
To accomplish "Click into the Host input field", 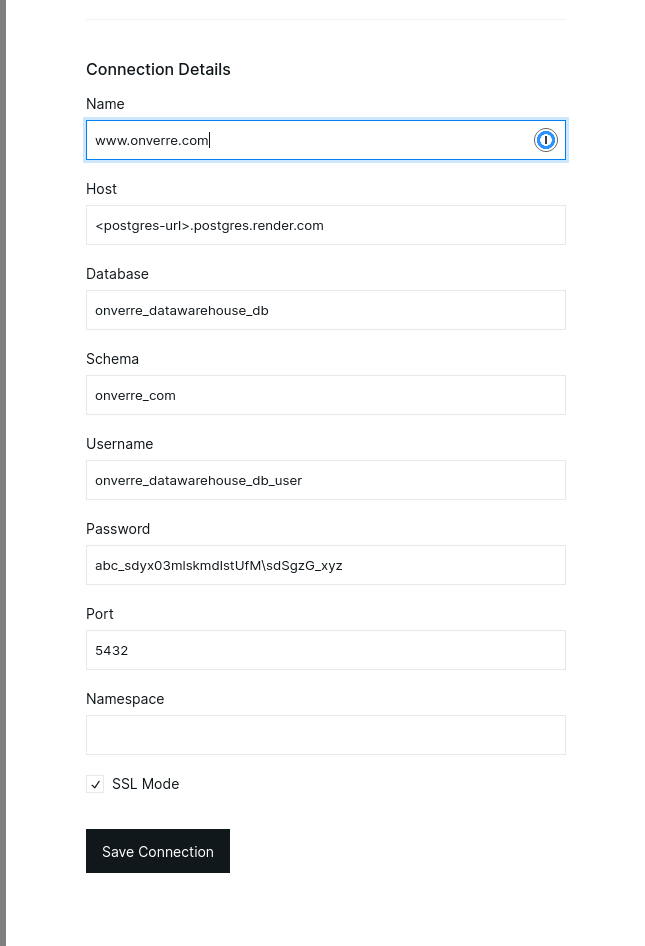I will point(325,225).
